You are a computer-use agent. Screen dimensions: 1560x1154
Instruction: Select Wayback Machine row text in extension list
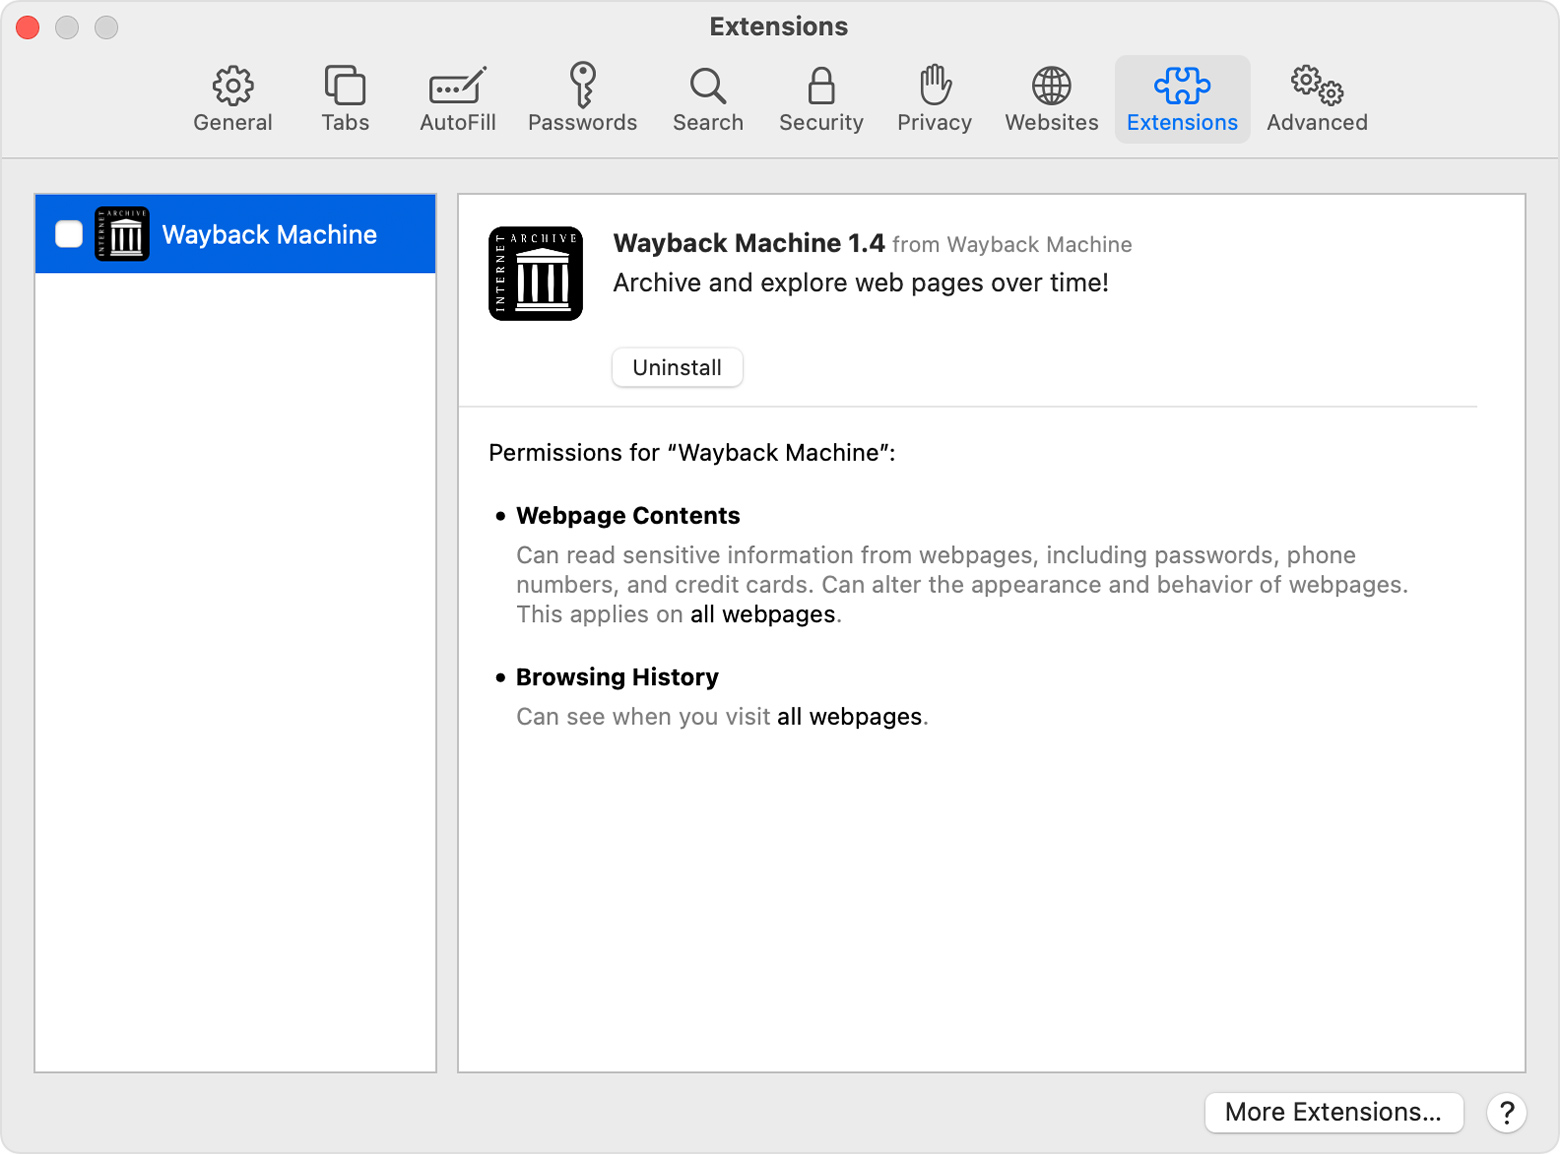269,234
